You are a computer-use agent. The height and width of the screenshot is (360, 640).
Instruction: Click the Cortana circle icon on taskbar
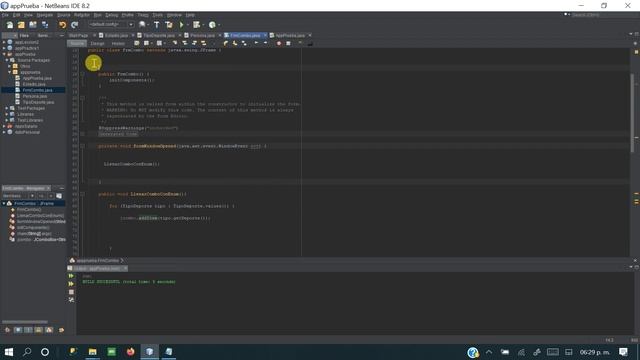pyautogui.click(x=45, y=351)
